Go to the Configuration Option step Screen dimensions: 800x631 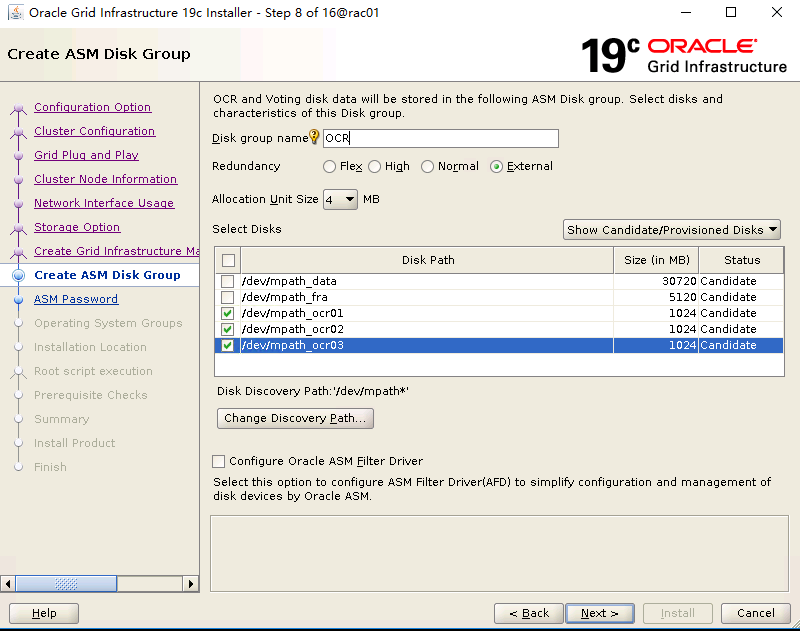click(x=92, y=107)
